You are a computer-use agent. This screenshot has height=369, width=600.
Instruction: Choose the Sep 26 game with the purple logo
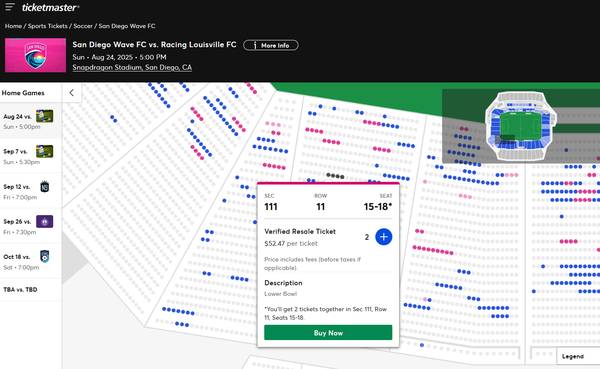pos(30,226)
